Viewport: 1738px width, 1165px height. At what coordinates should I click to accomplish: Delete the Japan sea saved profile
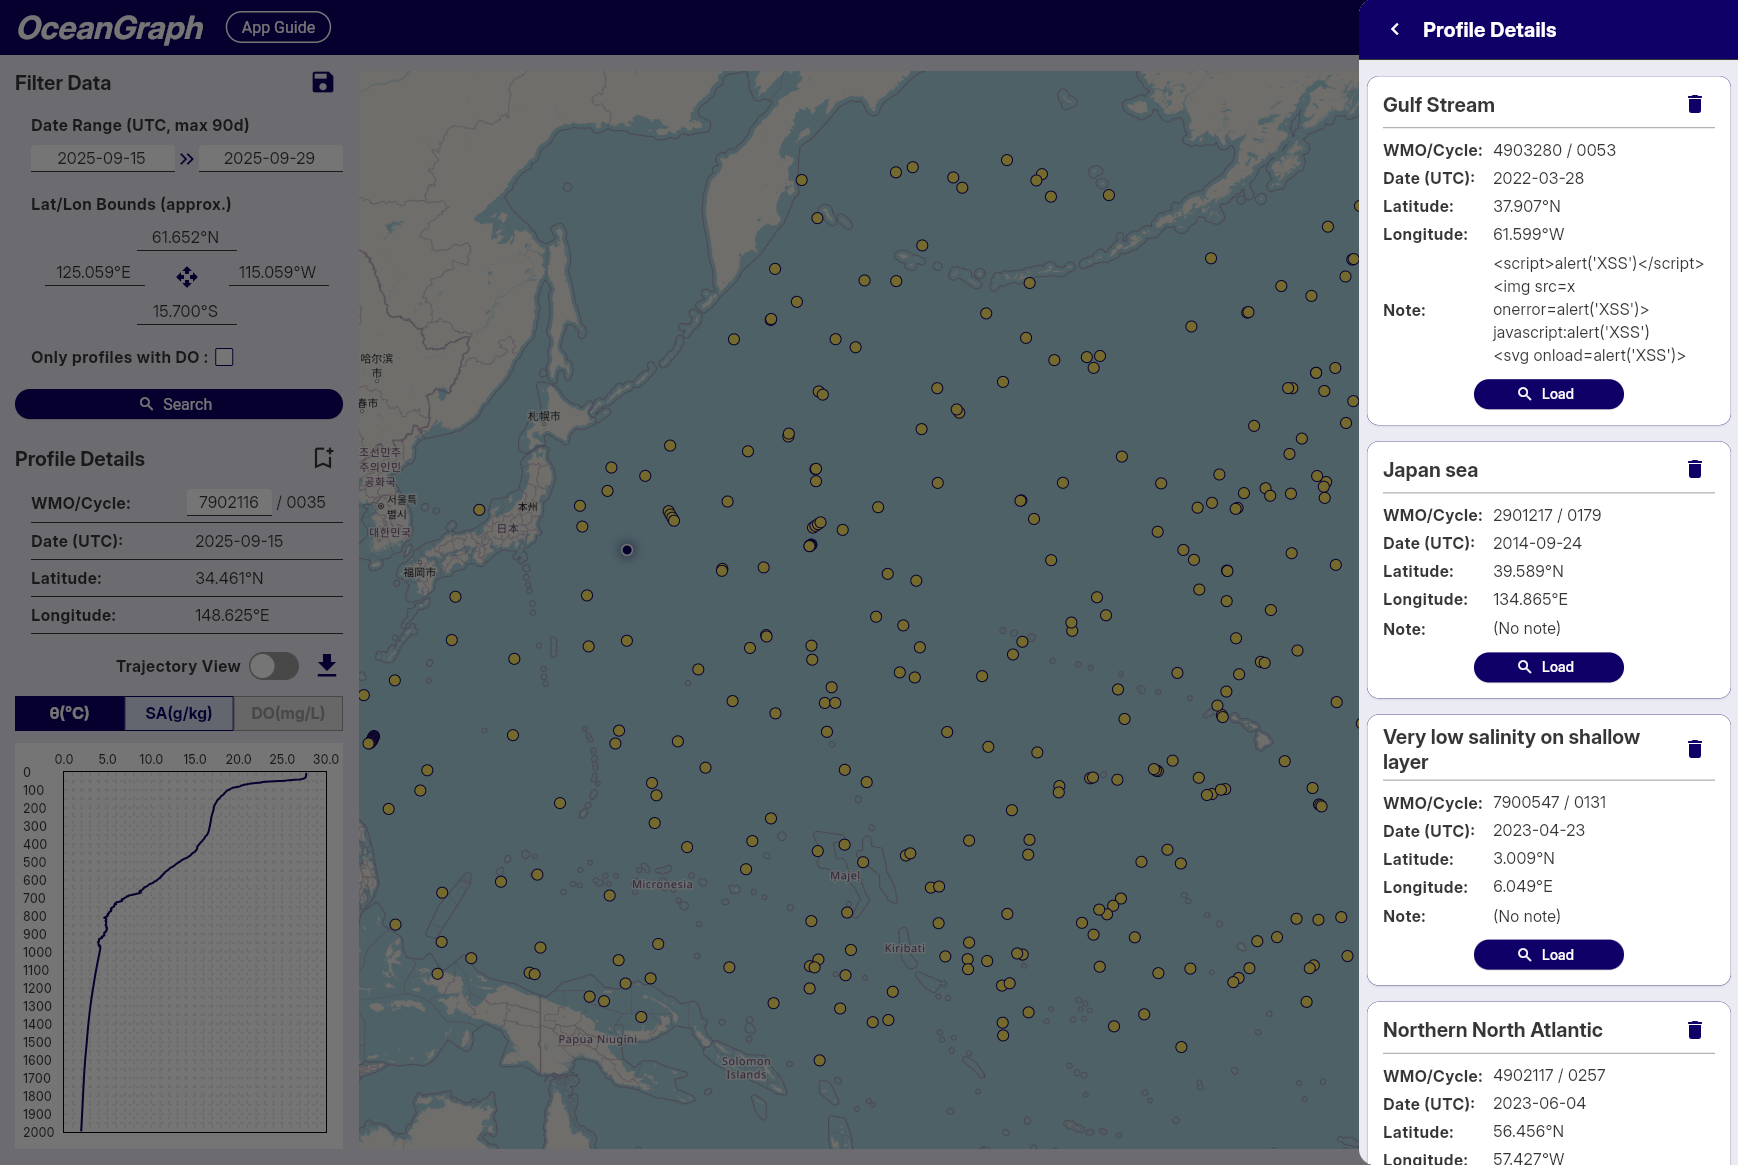point(1694,470)
